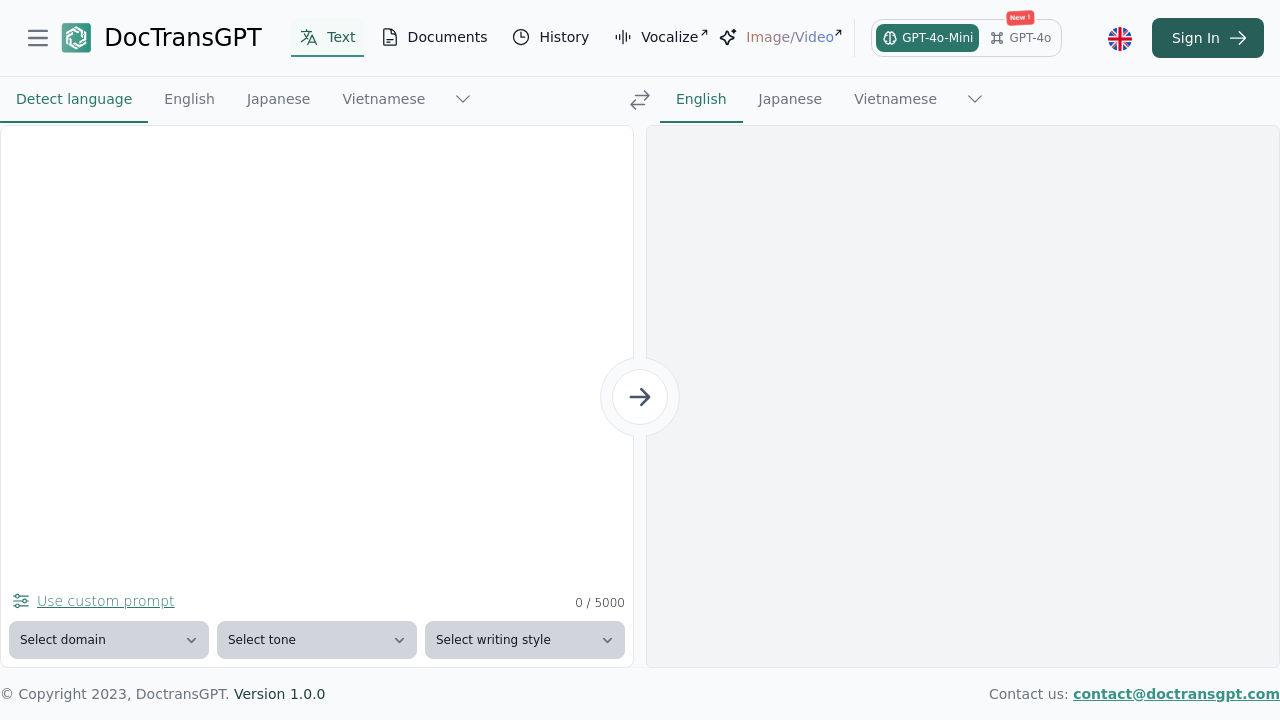Viewport: 1280px width, 720px height.
Task: Select the Text translation mode icon
Action: tap(308, 37)
